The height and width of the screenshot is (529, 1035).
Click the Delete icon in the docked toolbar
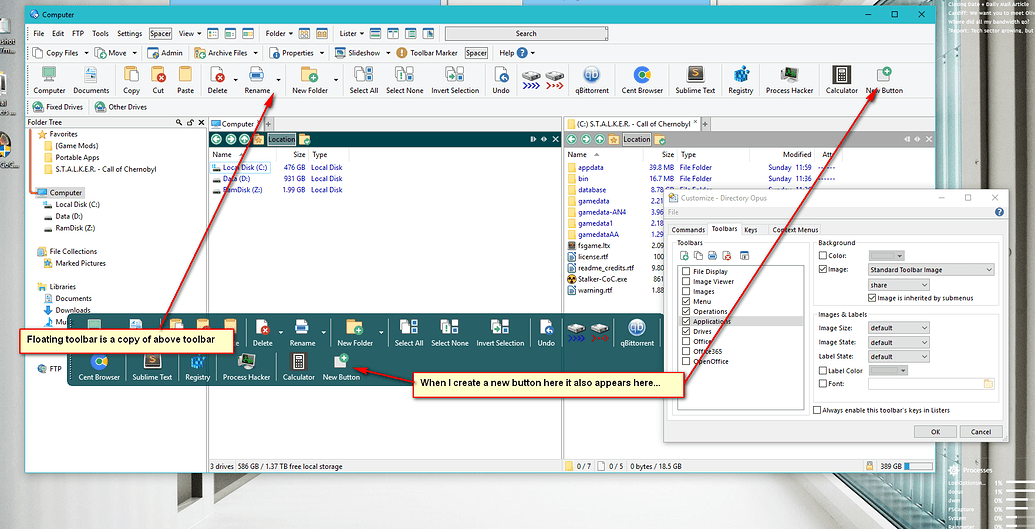(218, 75)
